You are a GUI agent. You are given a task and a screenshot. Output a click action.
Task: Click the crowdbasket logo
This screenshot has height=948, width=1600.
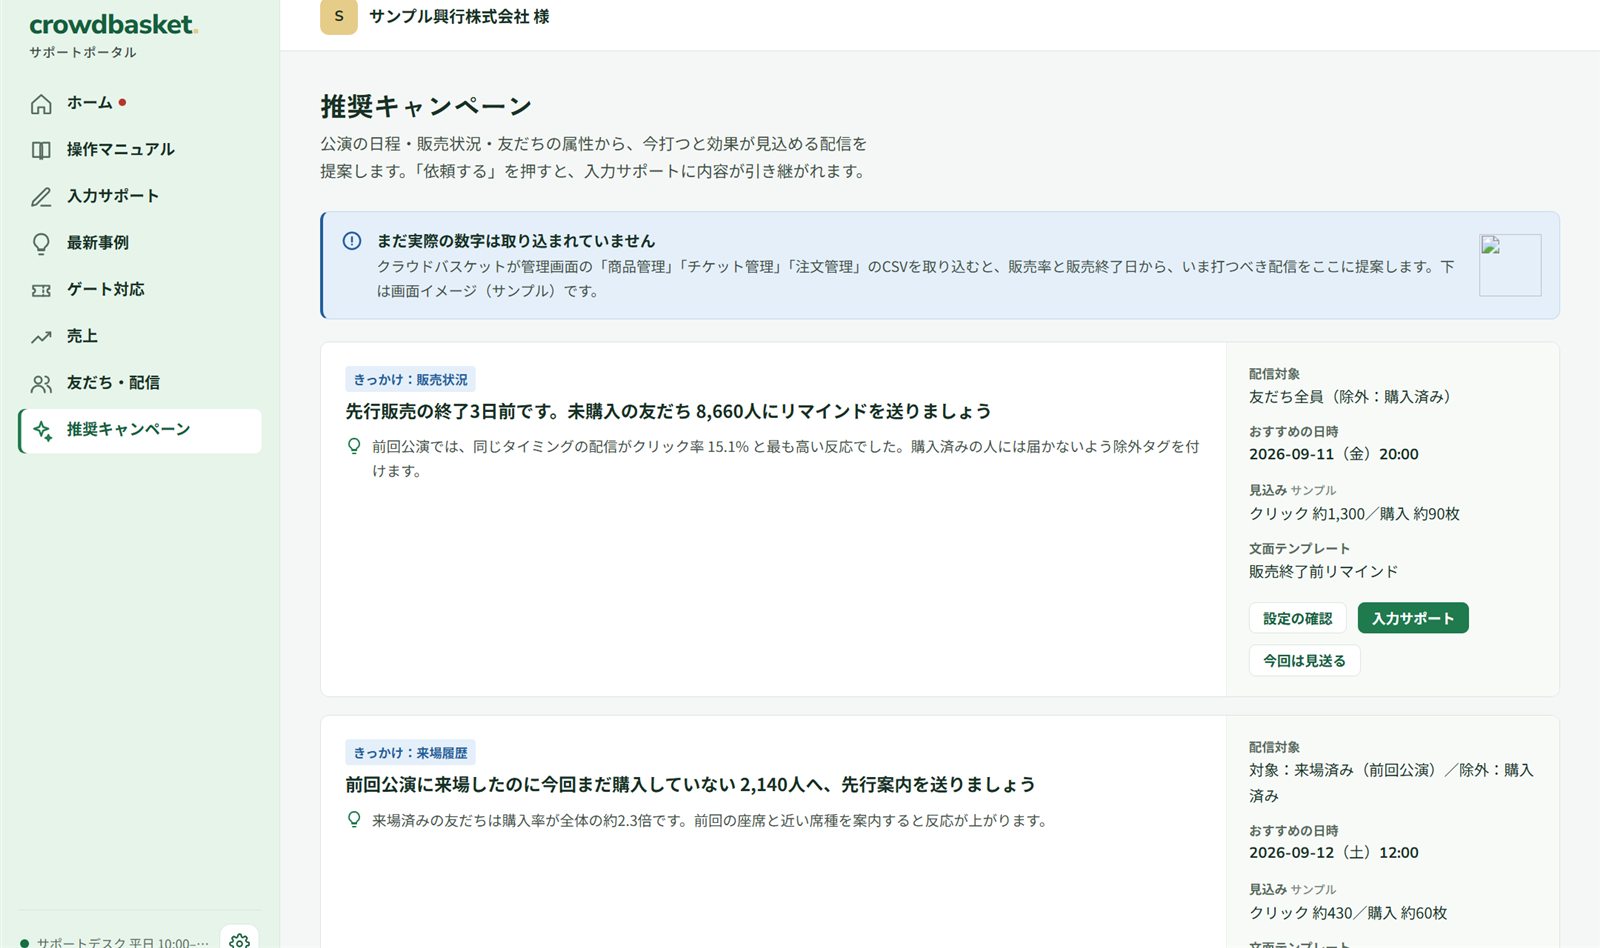(x=113, y=24)
